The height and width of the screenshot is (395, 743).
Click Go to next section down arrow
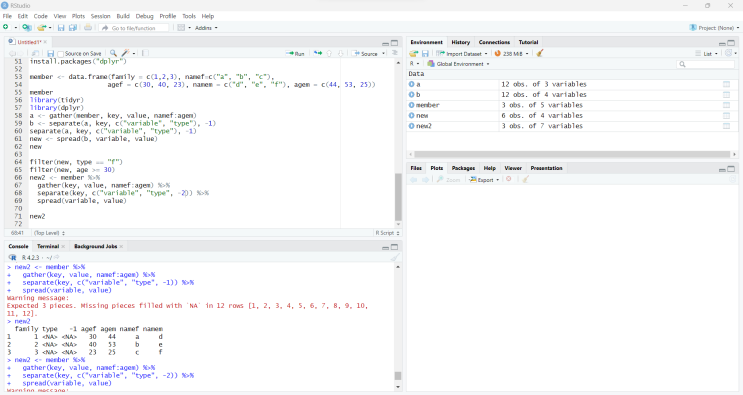tap(340, 53)
